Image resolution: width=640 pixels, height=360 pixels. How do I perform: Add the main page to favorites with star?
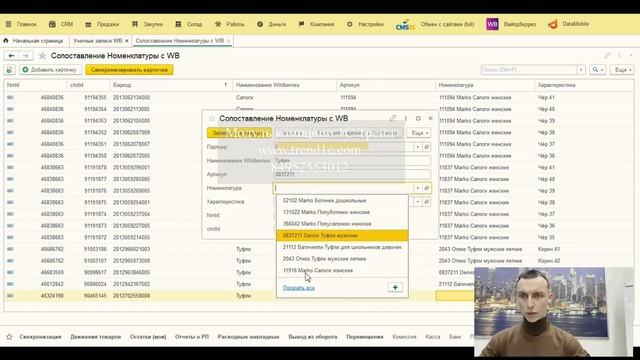pyautogui.click(x=42, y=56)
